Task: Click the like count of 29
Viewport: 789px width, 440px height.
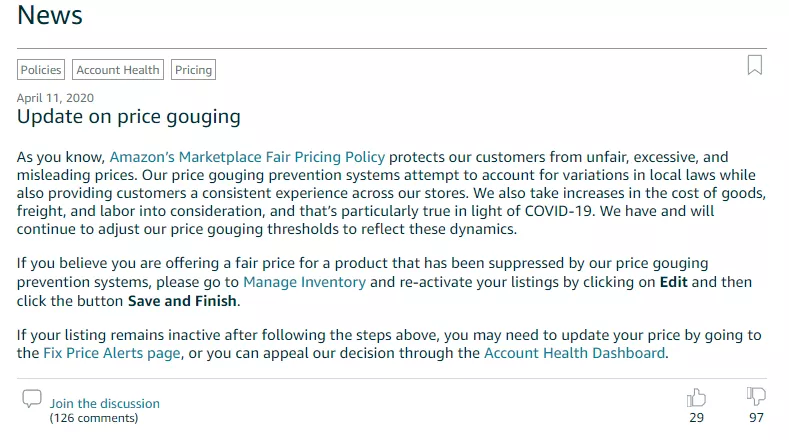Action: point(696,418)
